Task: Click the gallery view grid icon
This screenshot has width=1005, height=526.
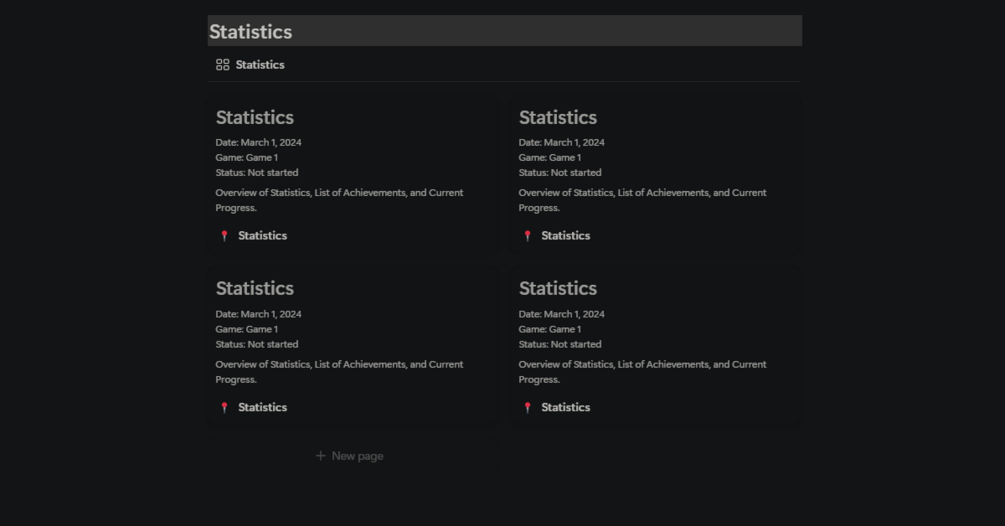Action: pyautogui.click(x=222, y=65)
